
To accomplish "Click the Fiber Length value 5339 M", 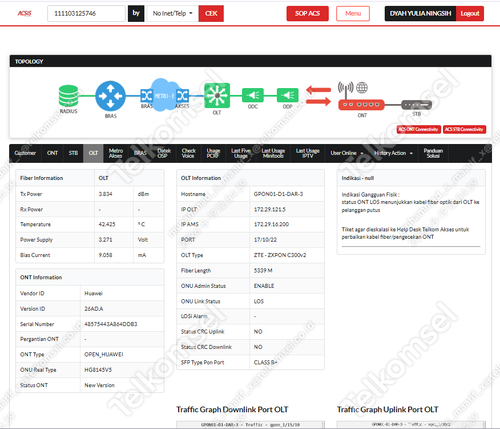I will click(263, 270).
